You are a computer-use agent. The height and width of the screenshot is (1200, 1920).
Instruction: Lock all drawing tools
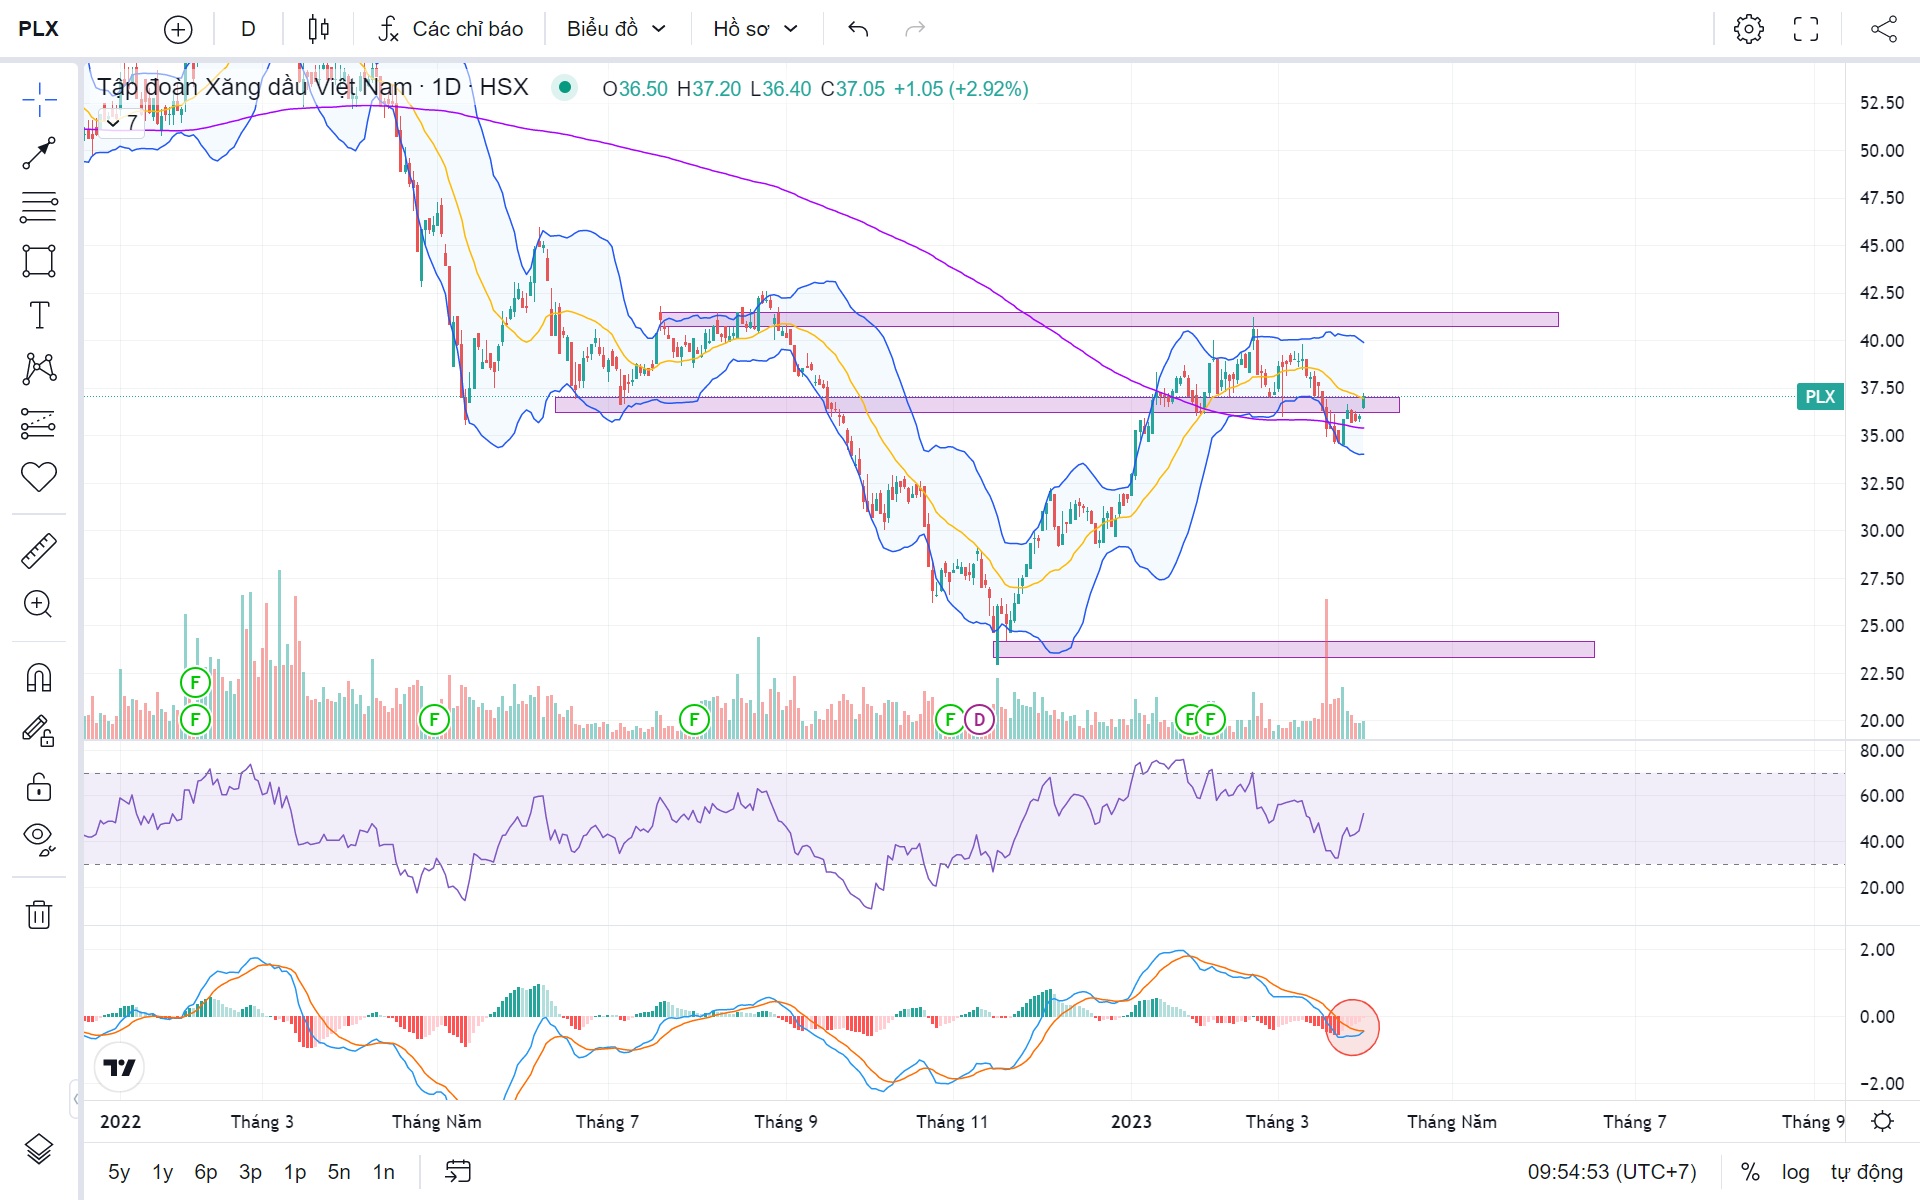tap(39, 787)
